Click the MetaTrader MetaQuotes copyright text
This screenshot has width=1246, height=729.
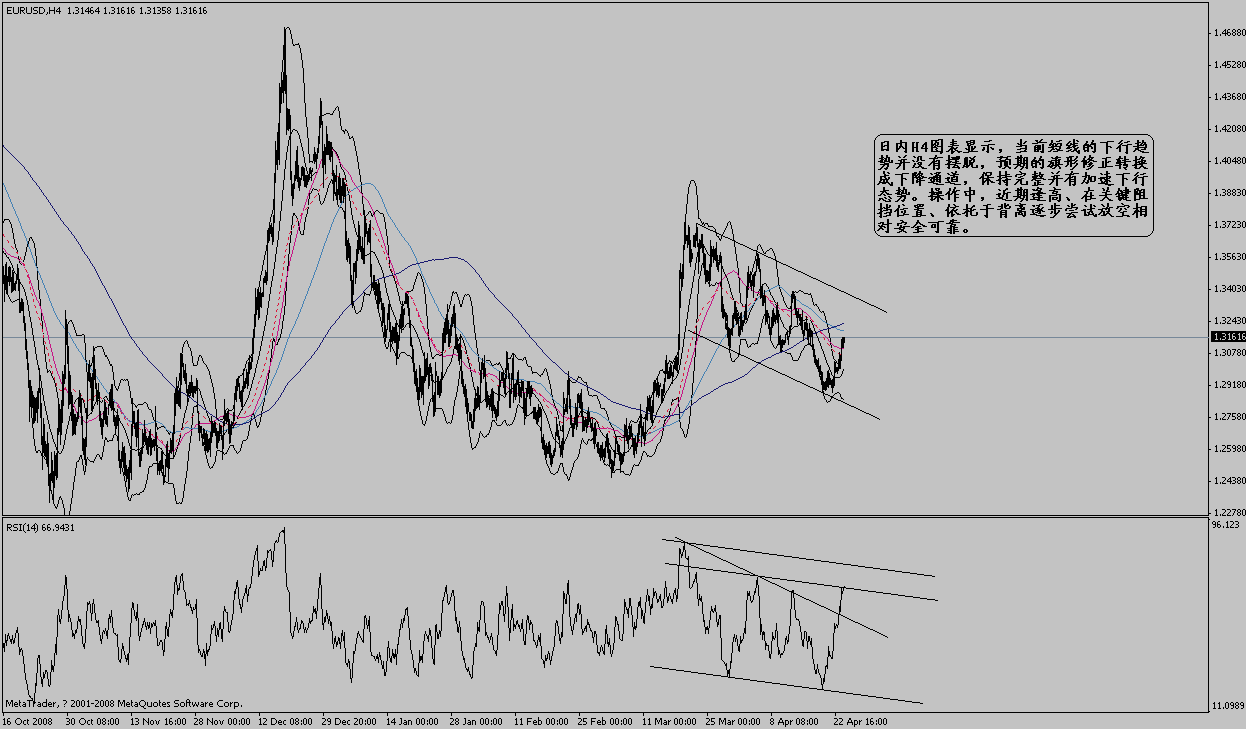coord(124,704)
